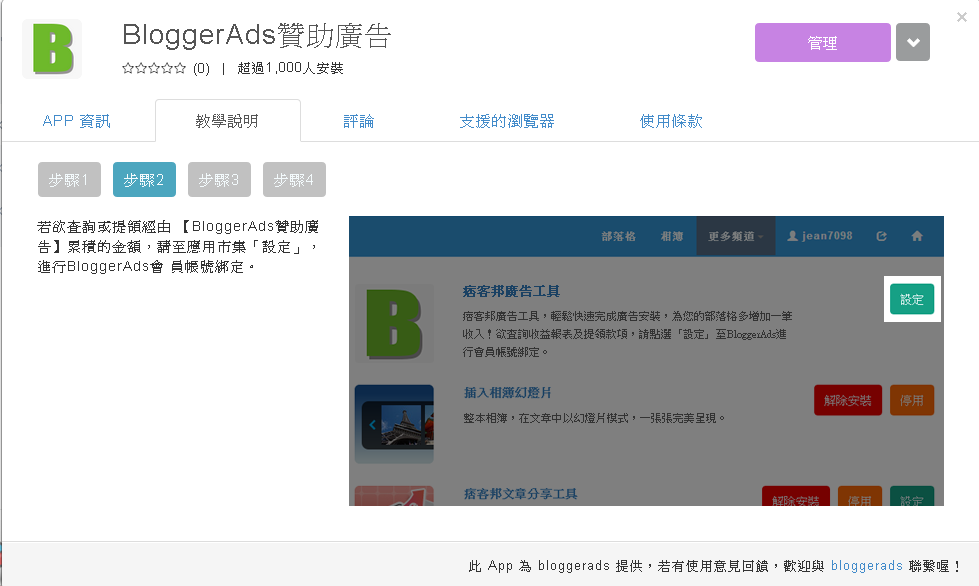Click the slideshow thumbnail with Eiffel tower
The width and height of the screenshot is (979, 586).
(x=394, y=424)
